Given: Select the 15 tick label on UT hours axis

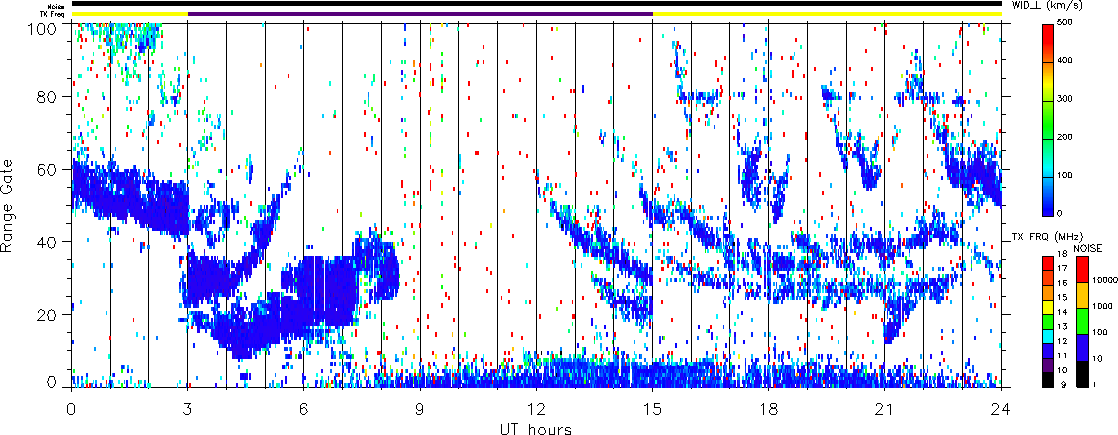Looking at the screenshot, I should 652,408.
